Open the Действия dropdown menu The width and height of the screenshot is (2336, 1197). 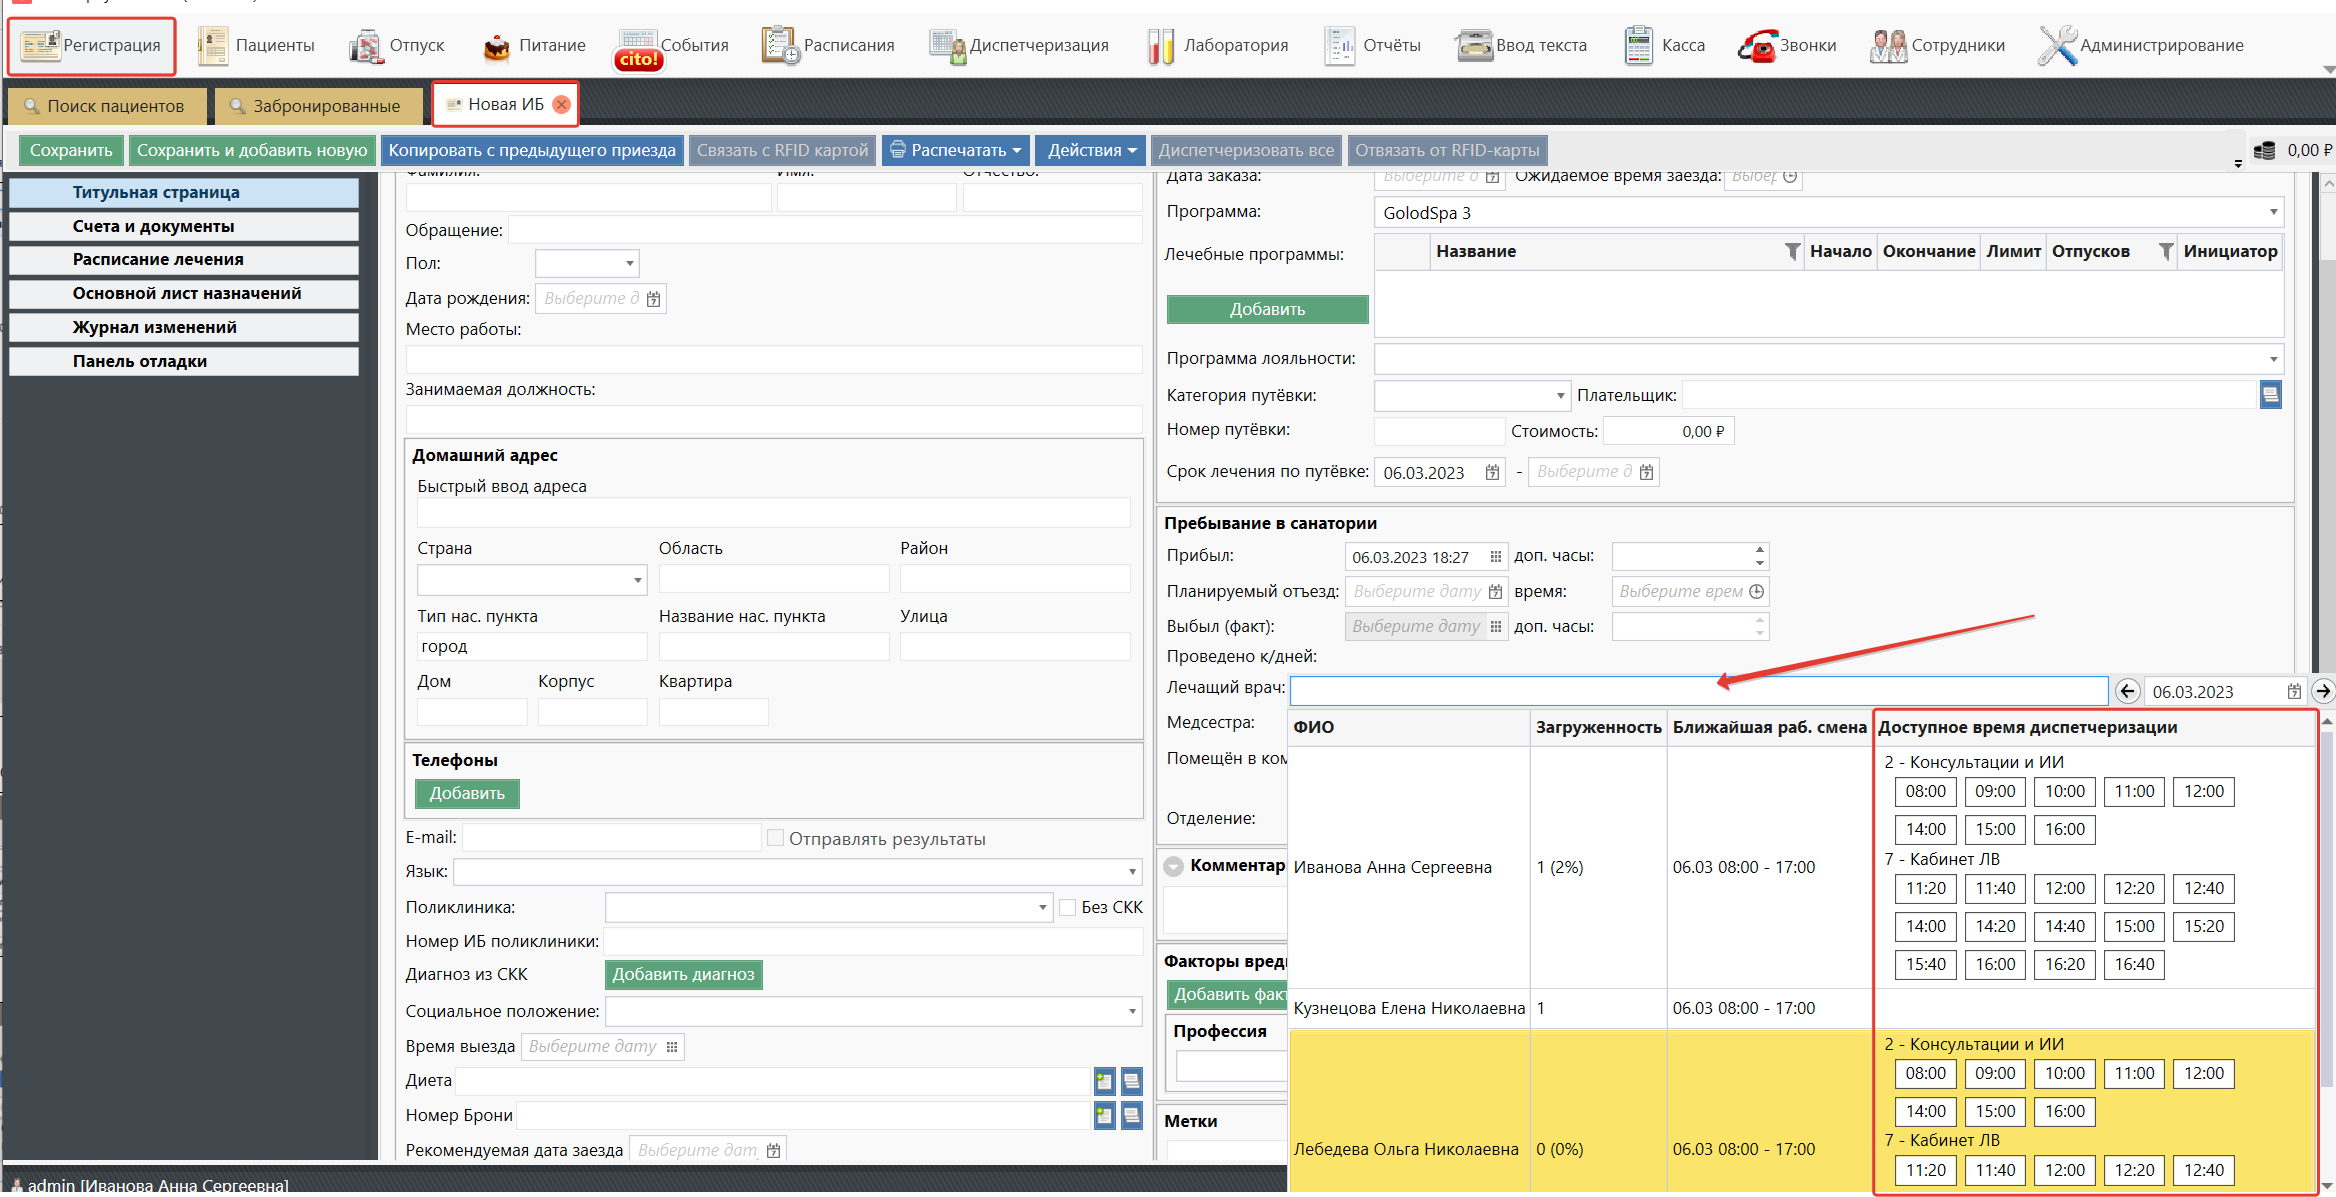coord(1092,150)
